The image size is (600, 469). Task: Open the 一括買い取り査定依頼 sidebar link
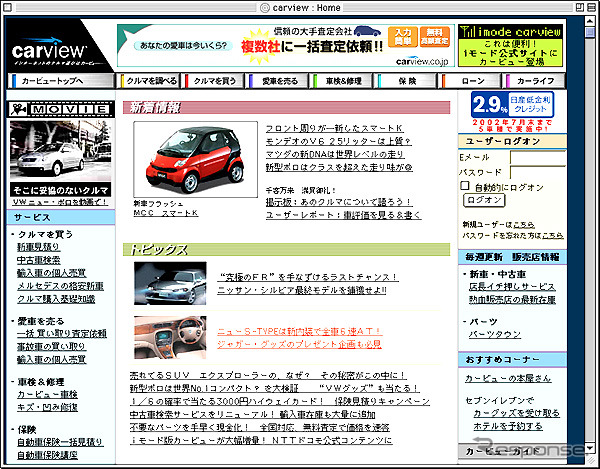point(62,334)
